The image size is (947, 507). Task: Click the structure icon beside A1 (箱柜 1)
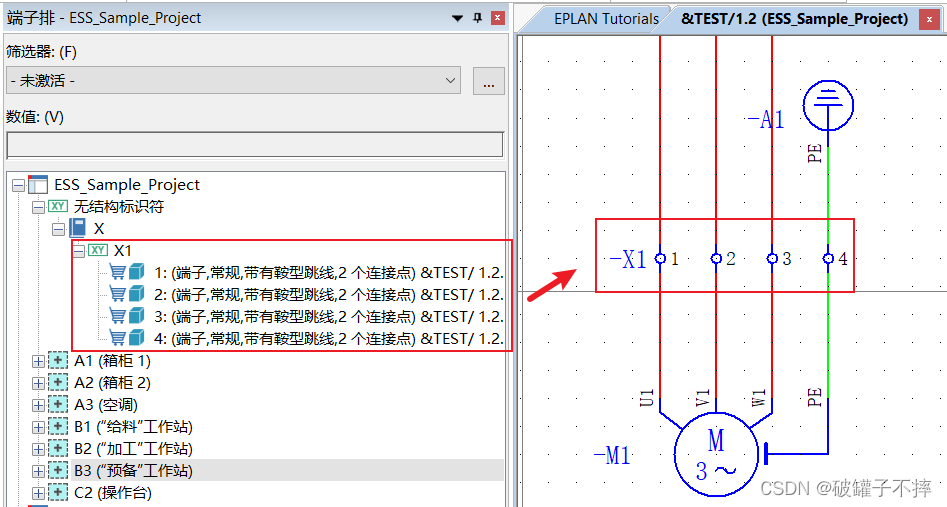58,361
